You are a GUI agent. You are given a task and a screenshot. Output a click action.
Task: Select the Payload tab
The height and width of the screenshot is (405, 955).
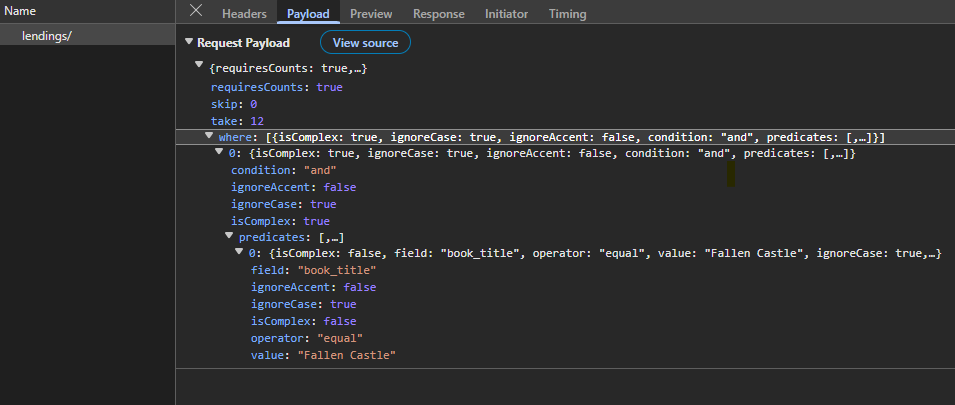pos(308,13)
